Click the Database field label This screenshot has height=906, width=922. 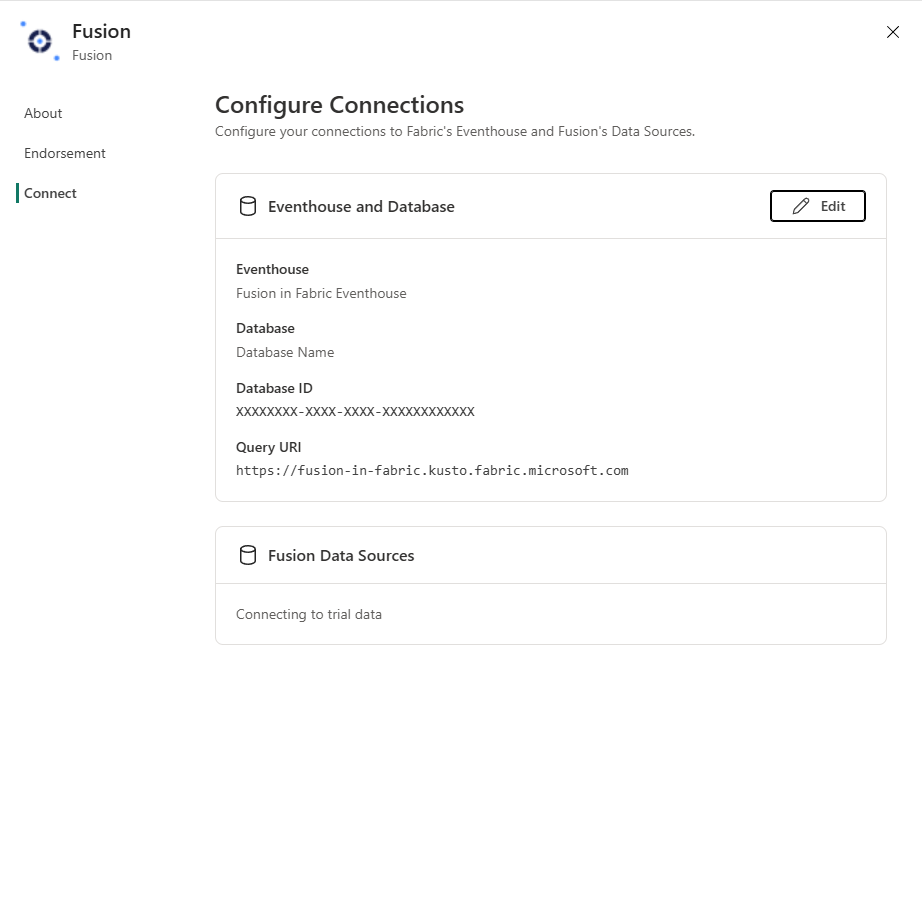coord(265,329)
